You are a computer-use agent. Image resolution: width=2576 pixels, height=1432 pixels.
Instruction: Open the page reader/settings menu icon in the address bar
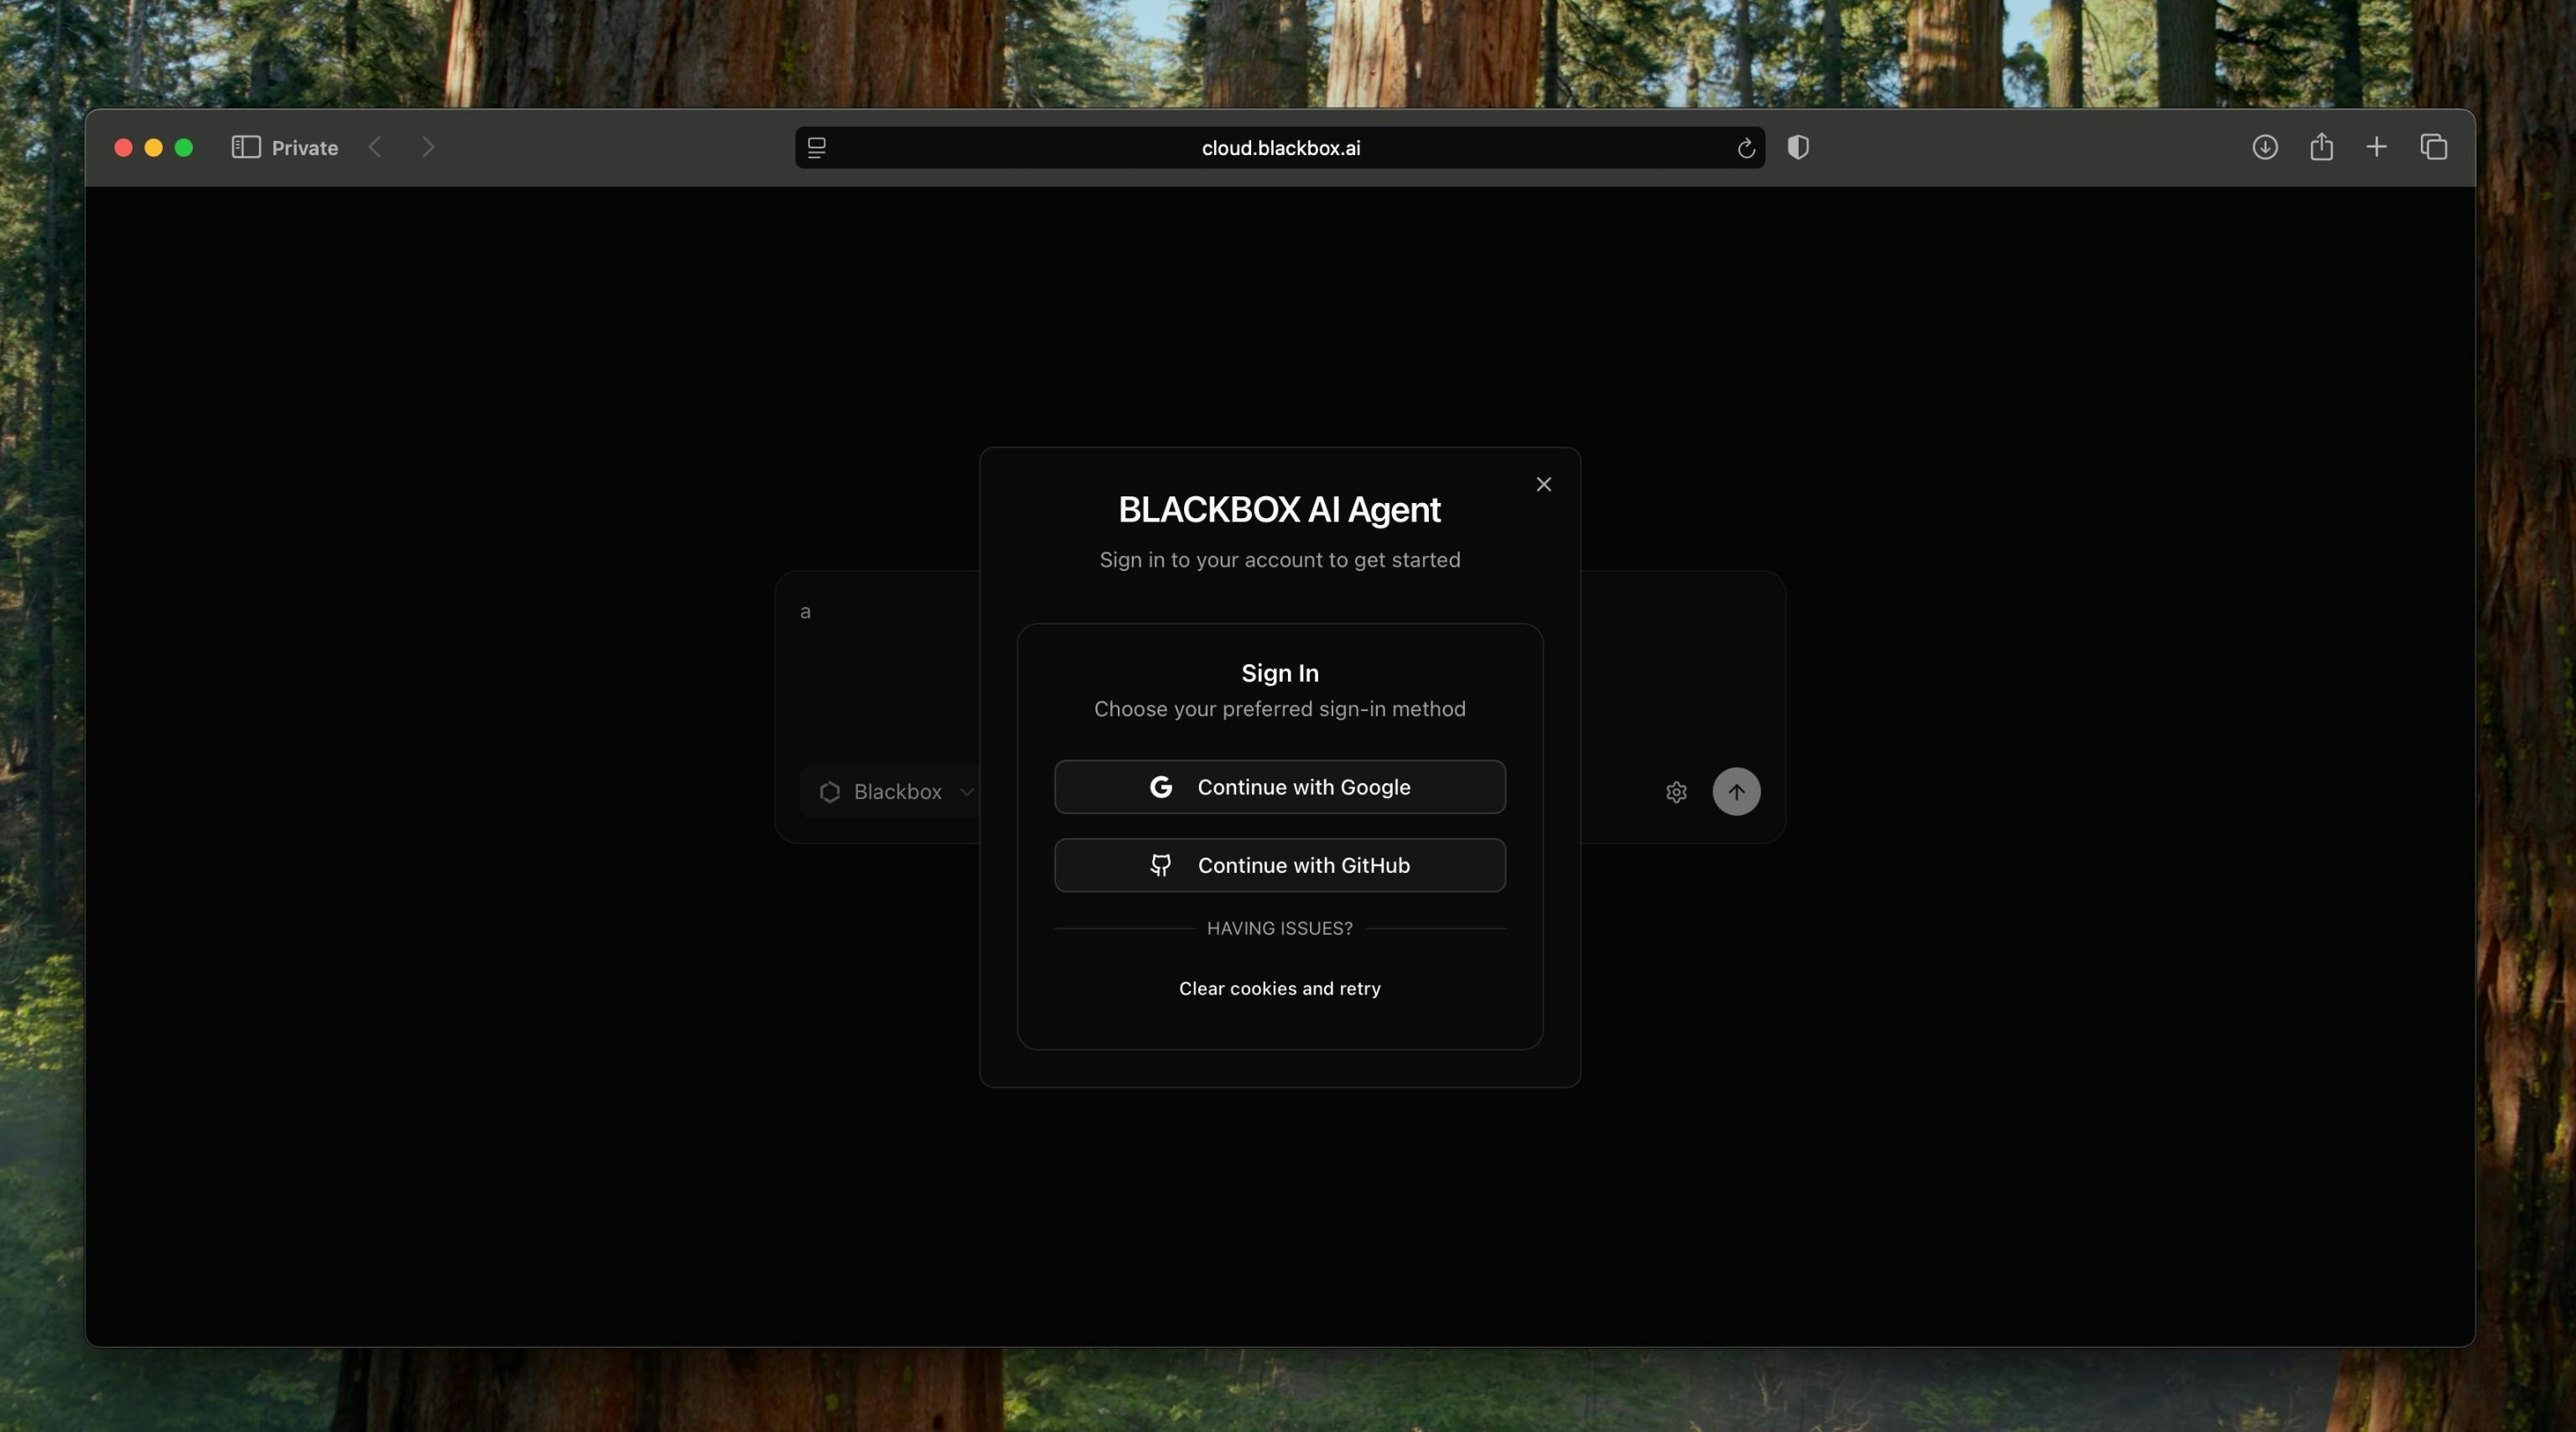[816, 148]
